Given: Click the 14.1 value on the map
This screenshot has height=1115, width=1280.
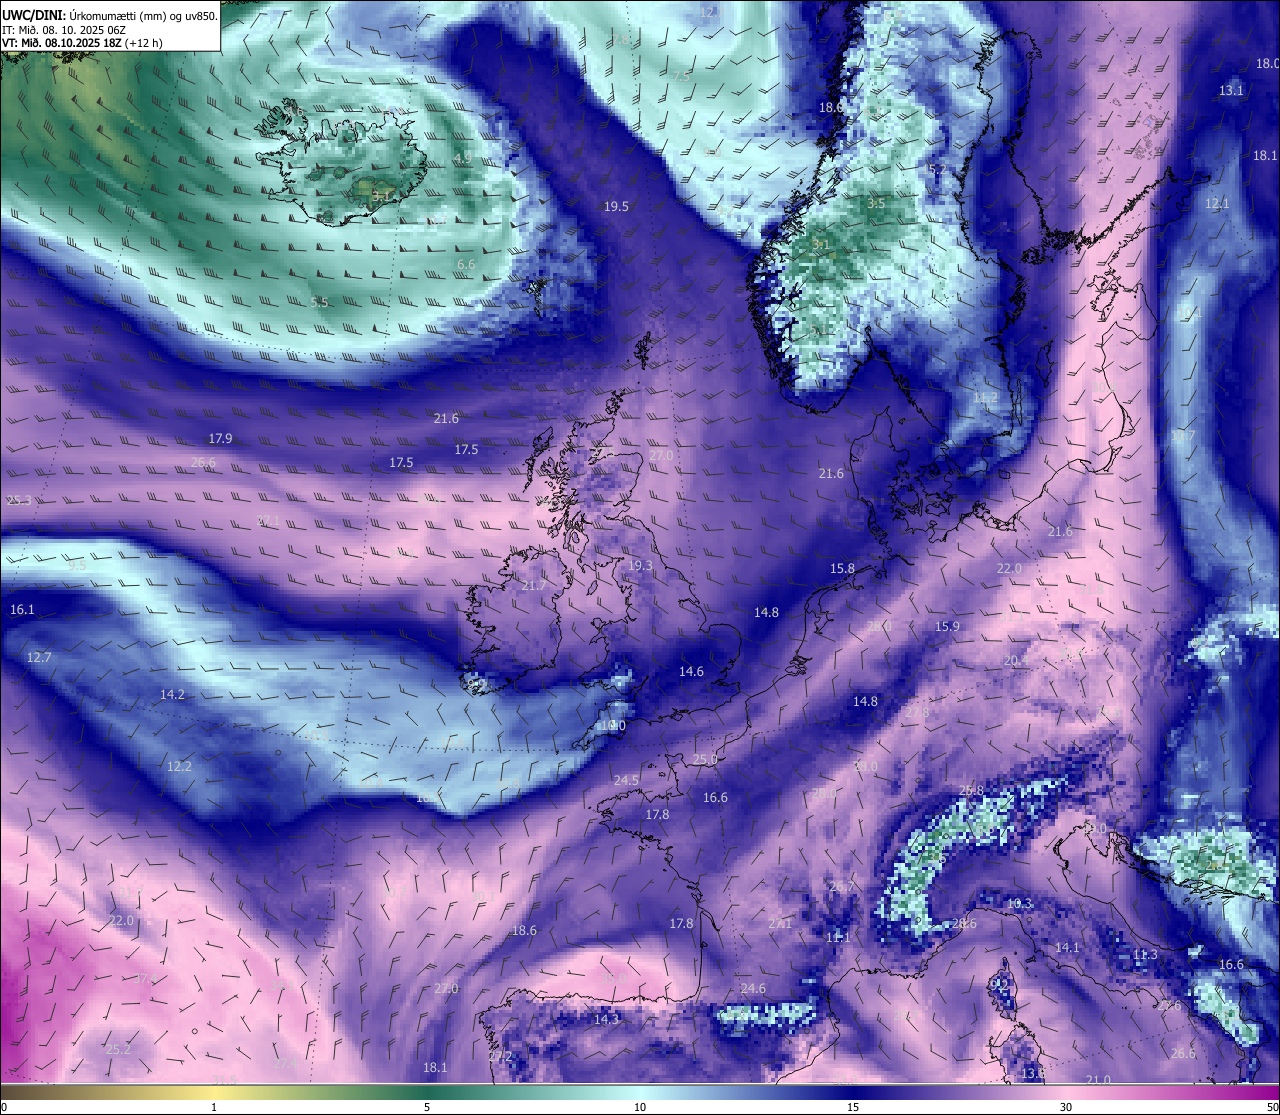Looking at the screenshot, I should point(1067,948).
